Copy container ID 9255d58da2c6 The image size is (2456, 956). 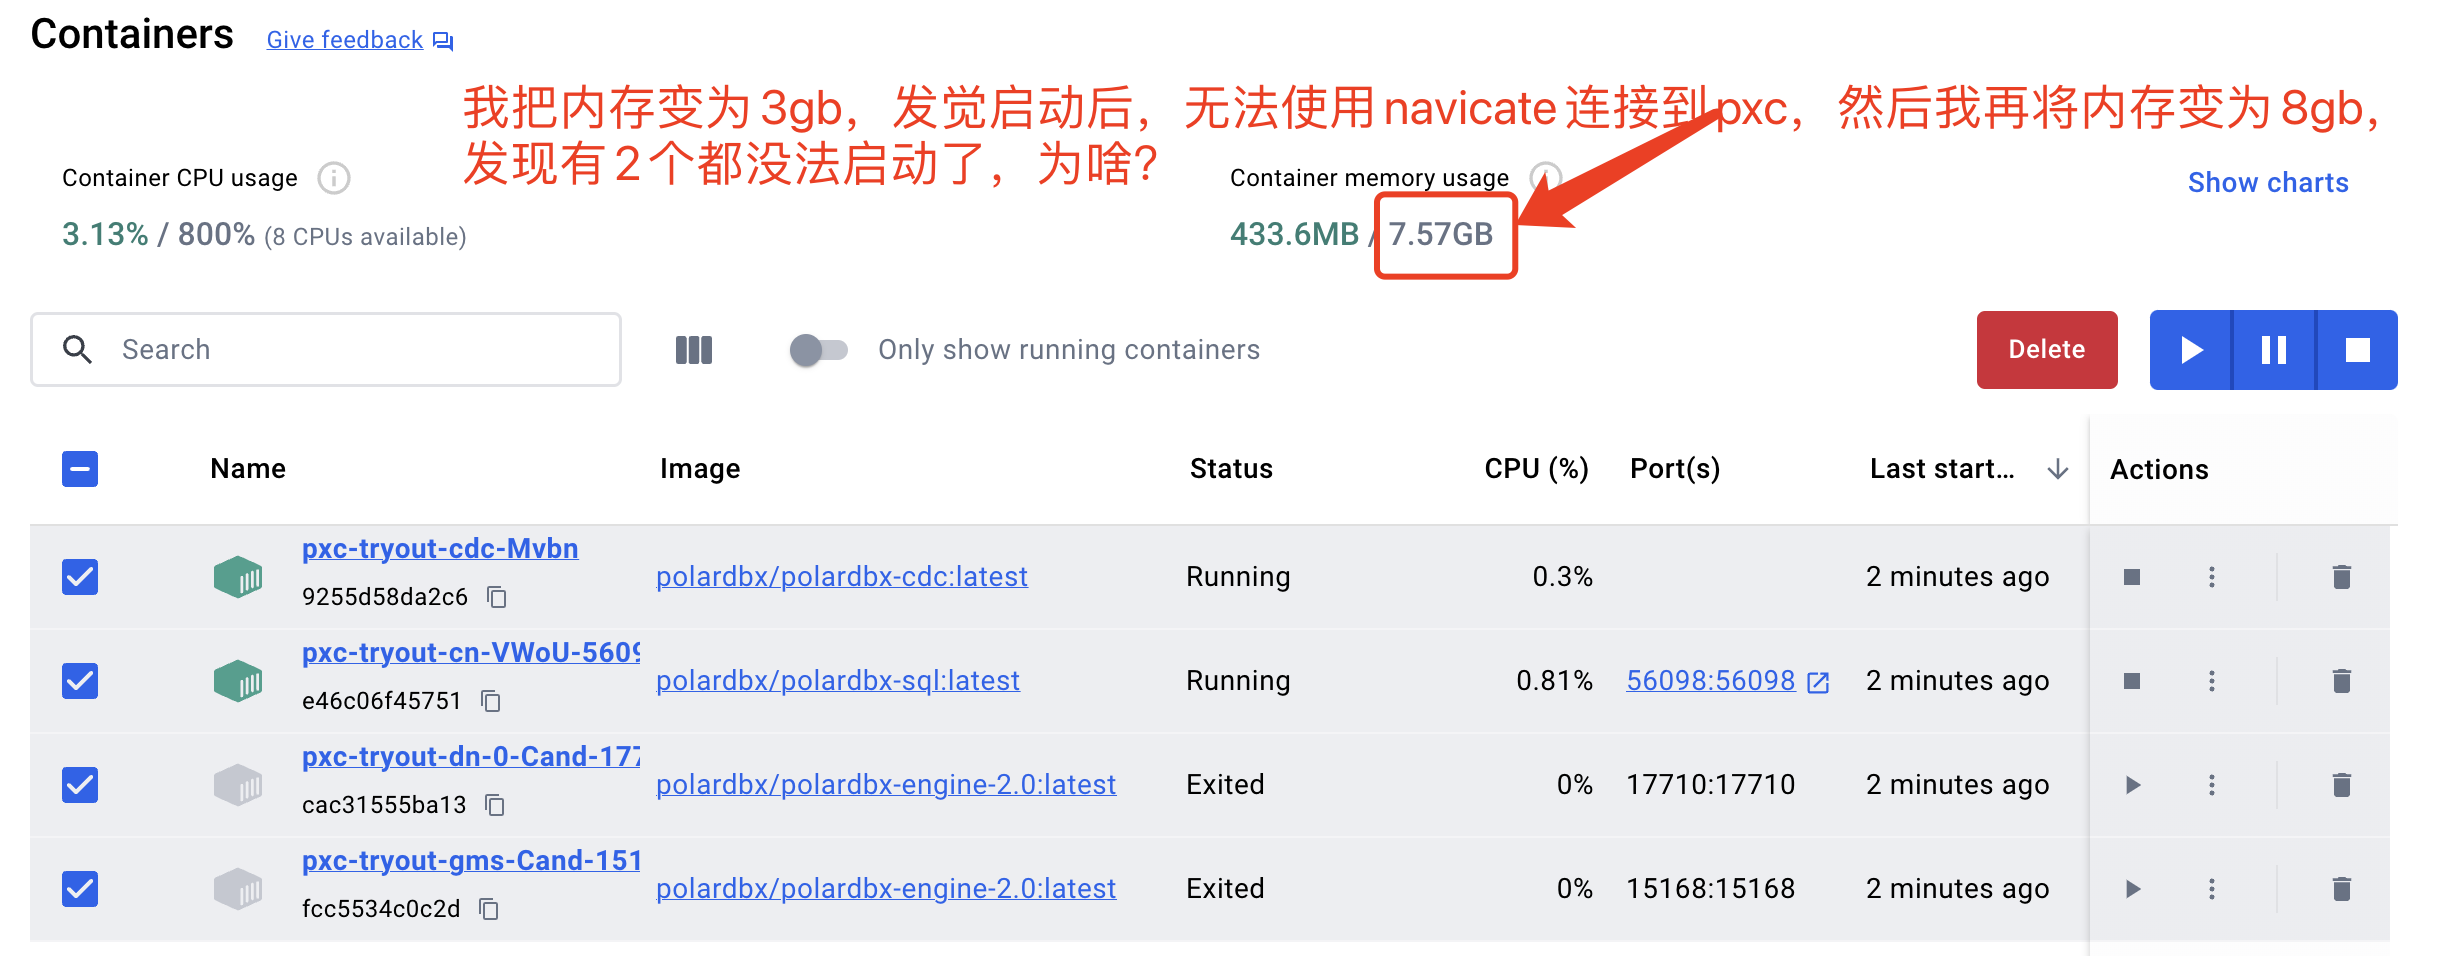pyautogui.click(x=497, y=597)
